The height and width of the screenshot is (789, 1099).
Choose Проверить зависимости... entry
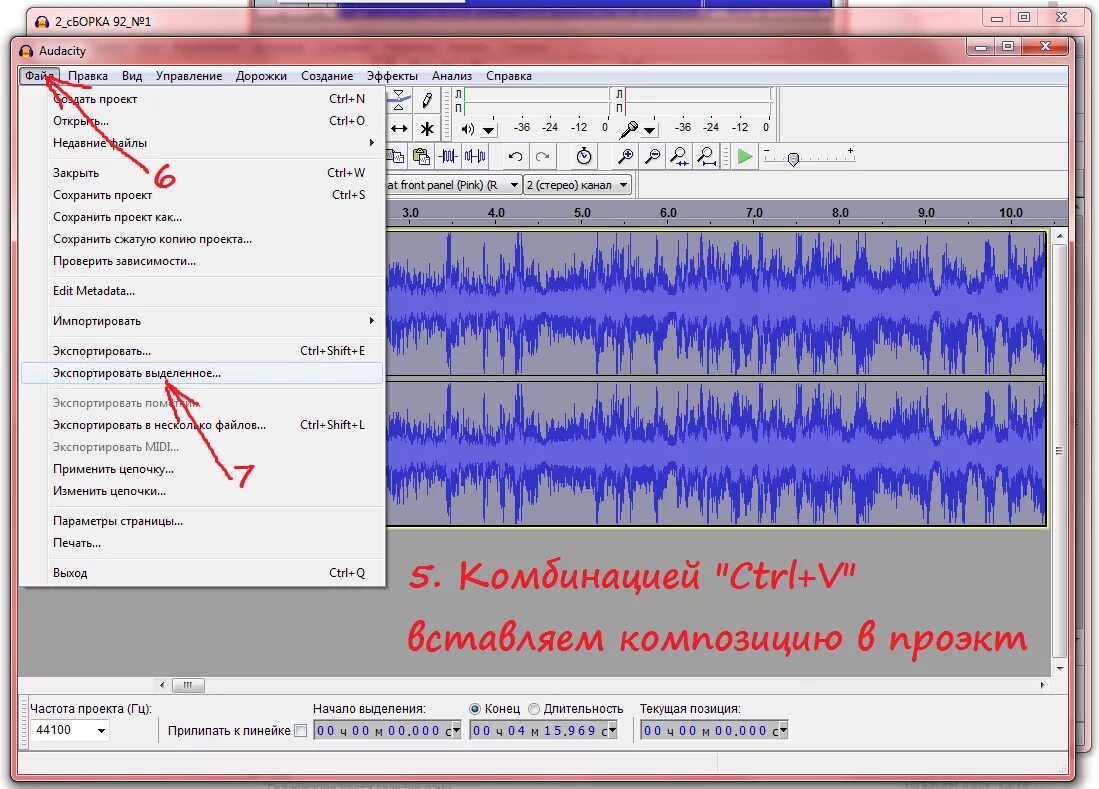tap(203, 261)
